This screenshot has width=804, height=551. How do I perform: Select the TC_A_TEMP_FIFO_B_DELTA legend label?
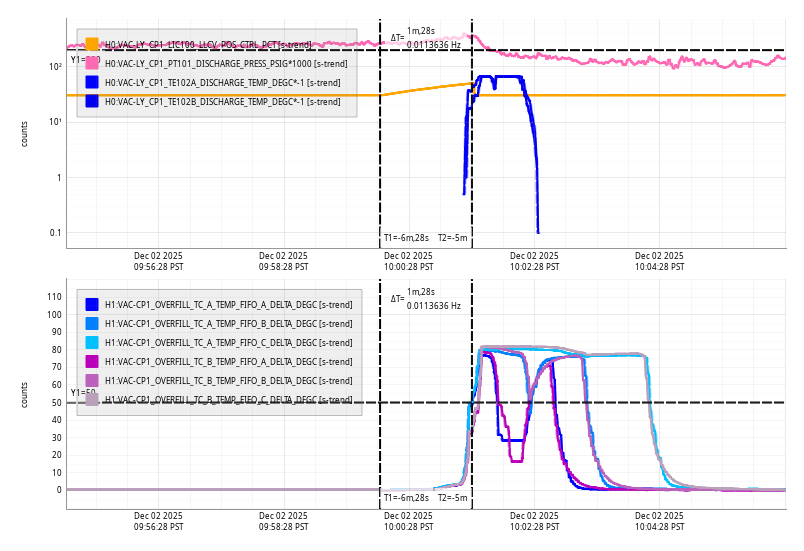[228, 323]
